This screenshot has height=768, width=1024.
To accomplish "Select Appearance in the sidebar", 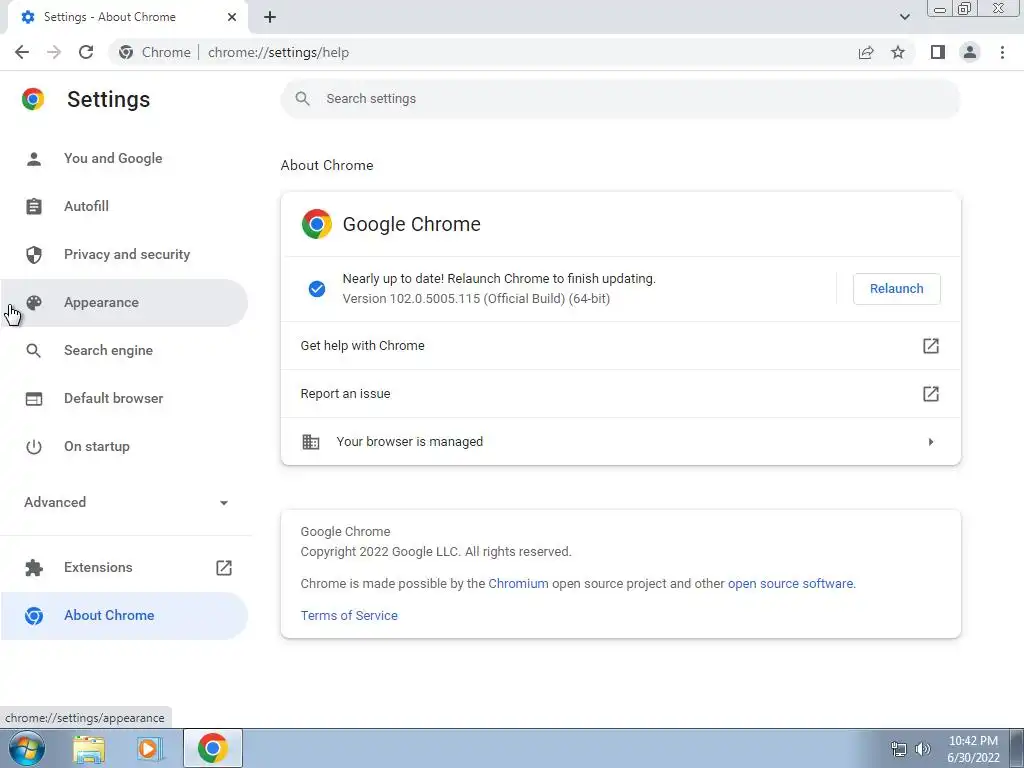I will [124, 302].
